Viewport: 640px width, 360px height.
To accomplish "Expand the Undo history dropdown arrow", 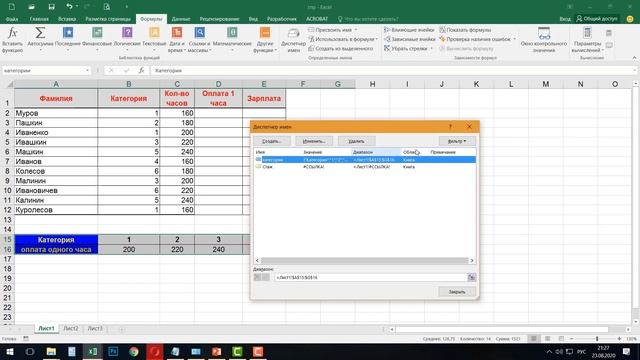I will pyautogui.click(x=77, y=7).
